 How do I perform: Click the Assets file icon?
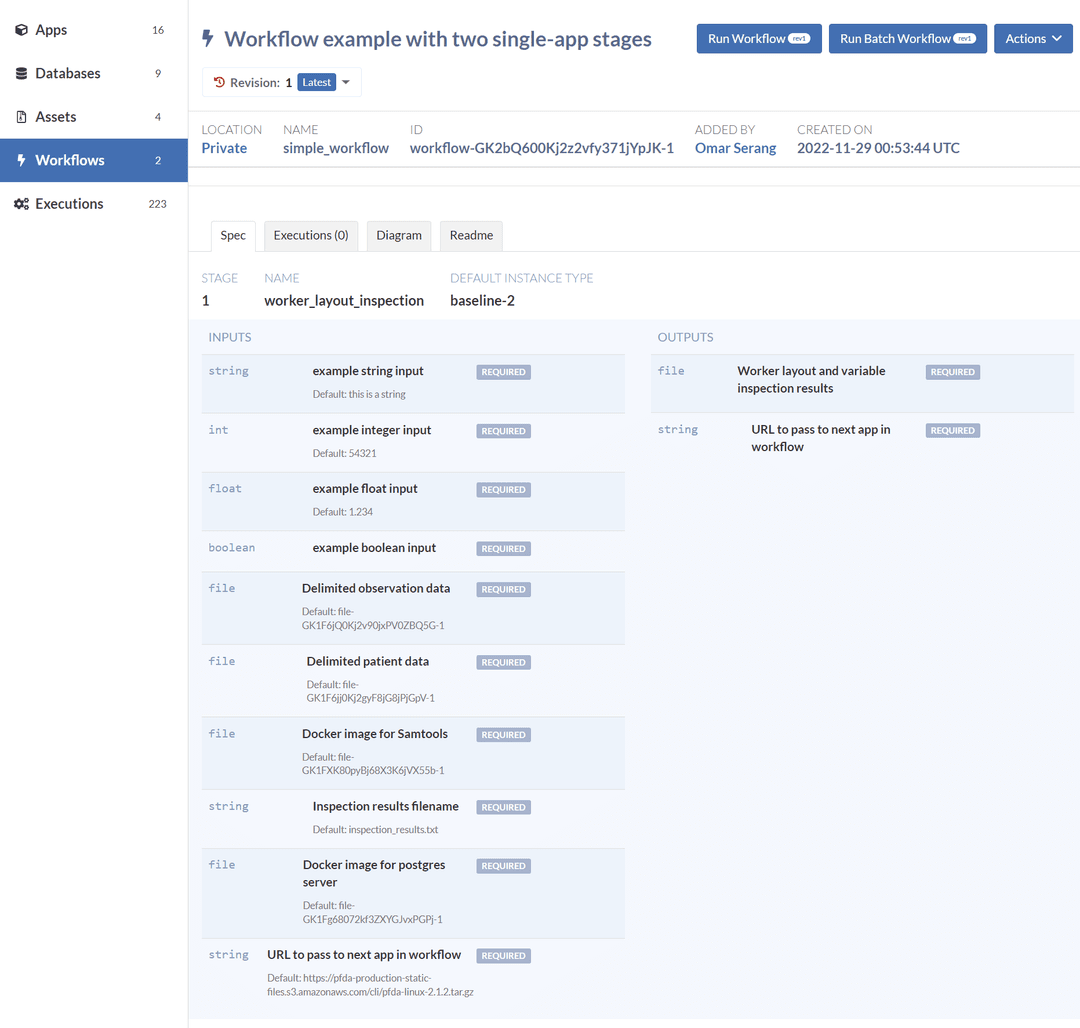coord(21,117)
